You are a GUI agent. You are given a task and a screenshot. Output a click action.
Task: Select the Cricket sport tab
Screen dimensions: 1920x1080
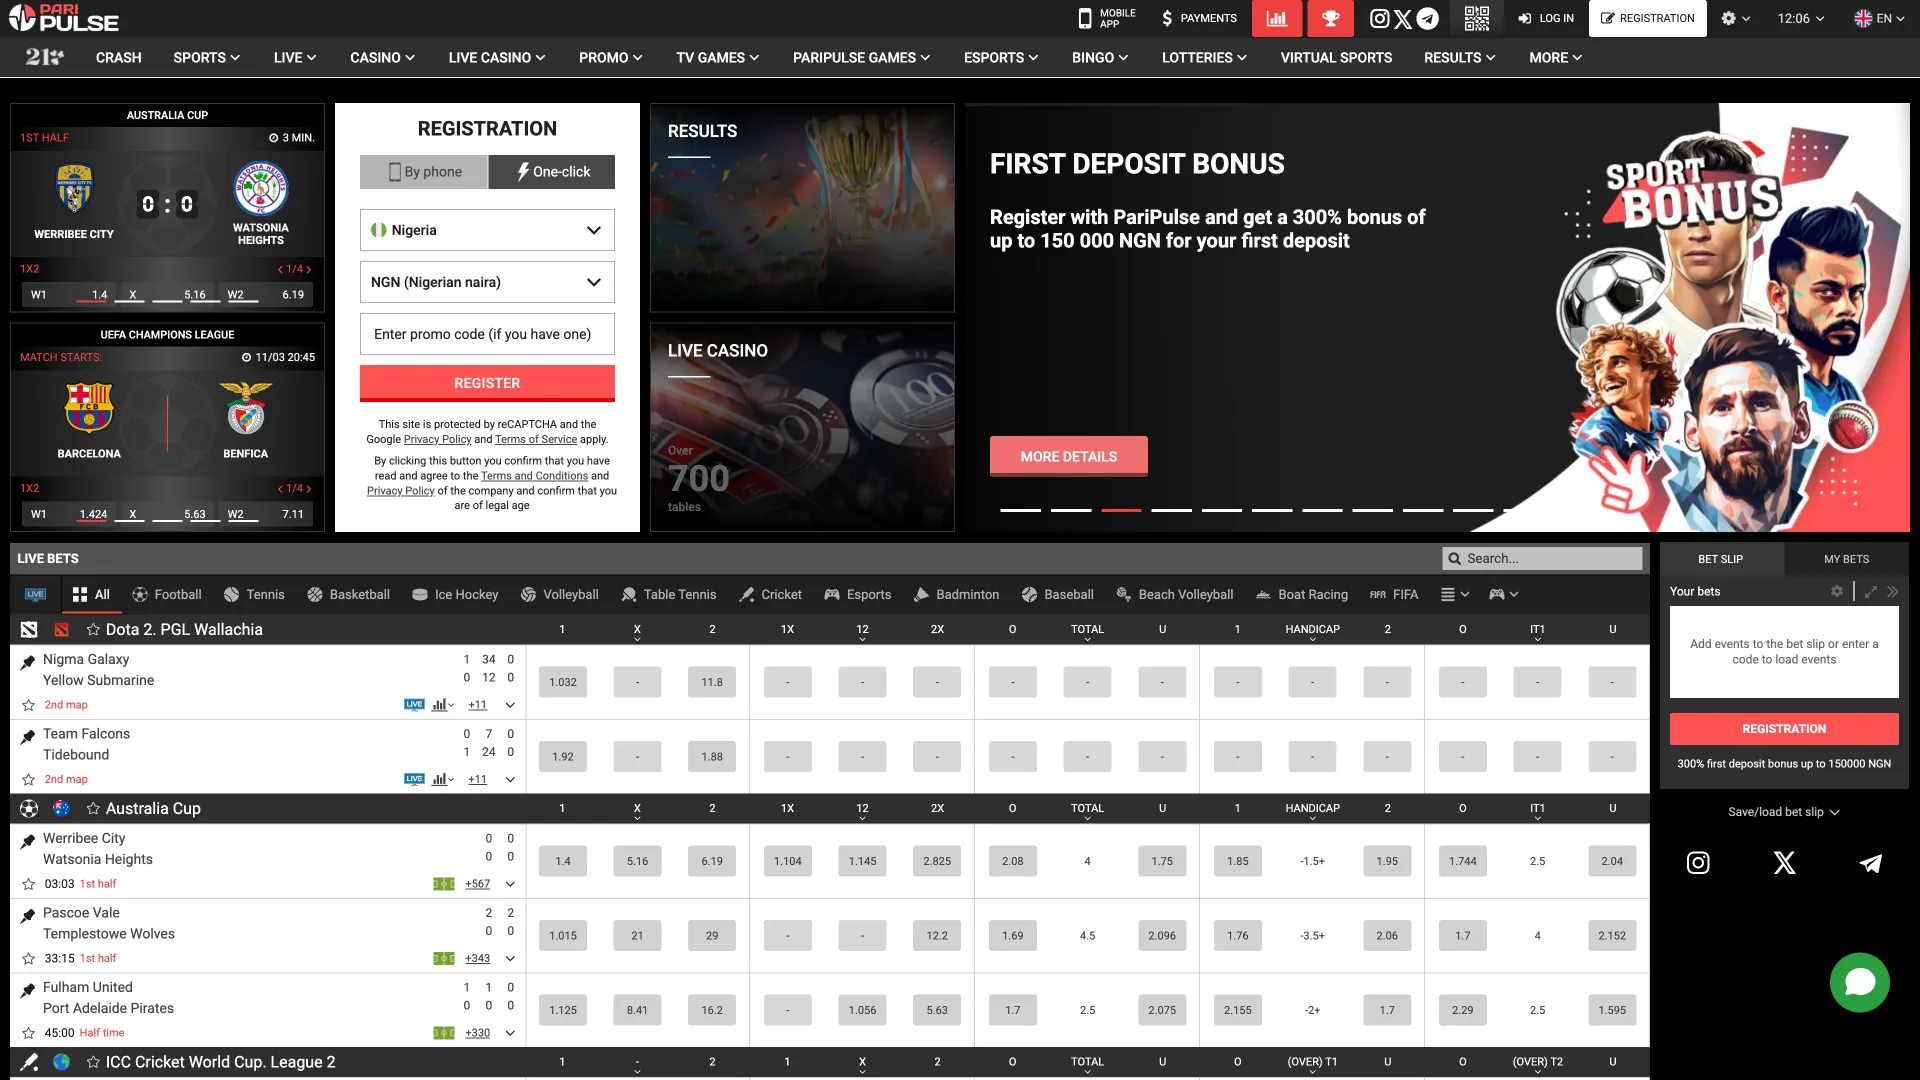click(770, 594)
